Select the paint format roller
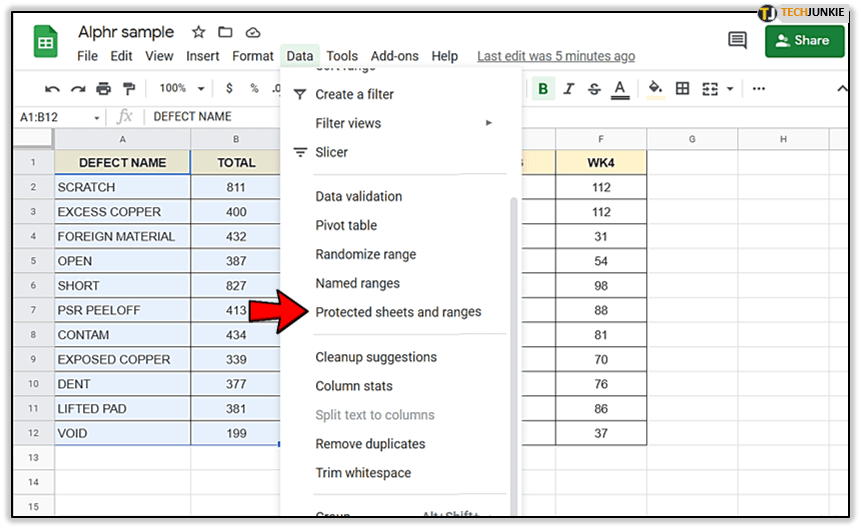The height and width of the screenshot is (529, 861). (127, 89)
